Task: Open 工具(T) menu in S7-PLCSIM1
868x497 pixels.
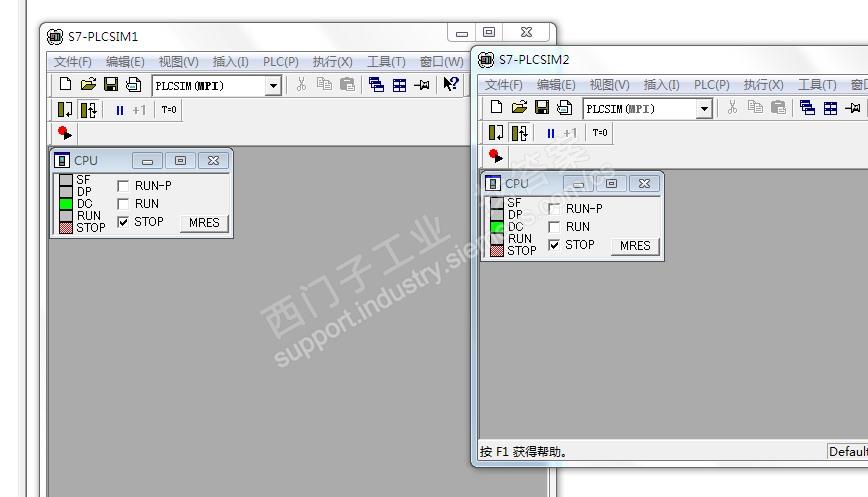Action: coord(386,61)
